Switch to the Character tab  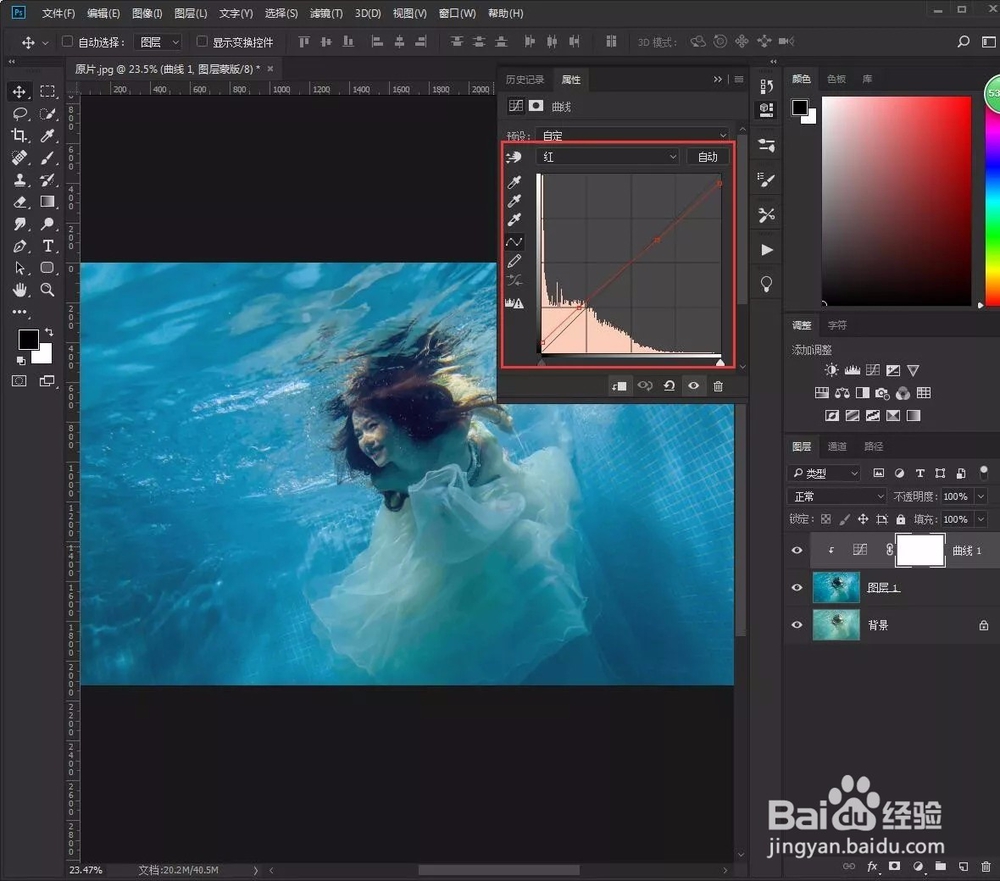pyautogui.click(x=837, y=325)
